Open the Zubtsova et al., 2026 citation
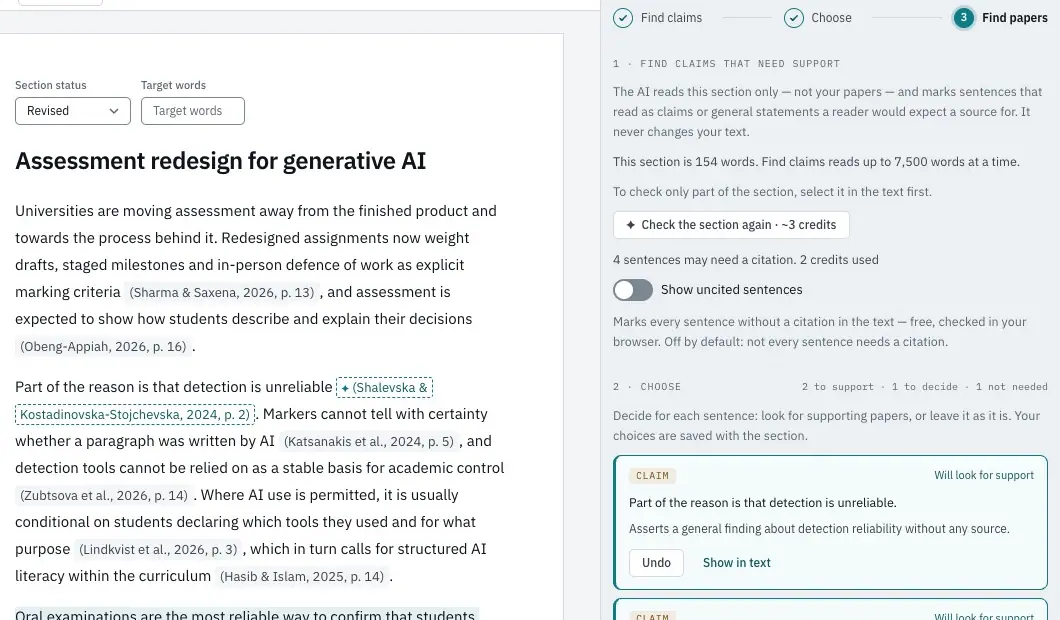 pyautogui.click(x=104, y=496)
